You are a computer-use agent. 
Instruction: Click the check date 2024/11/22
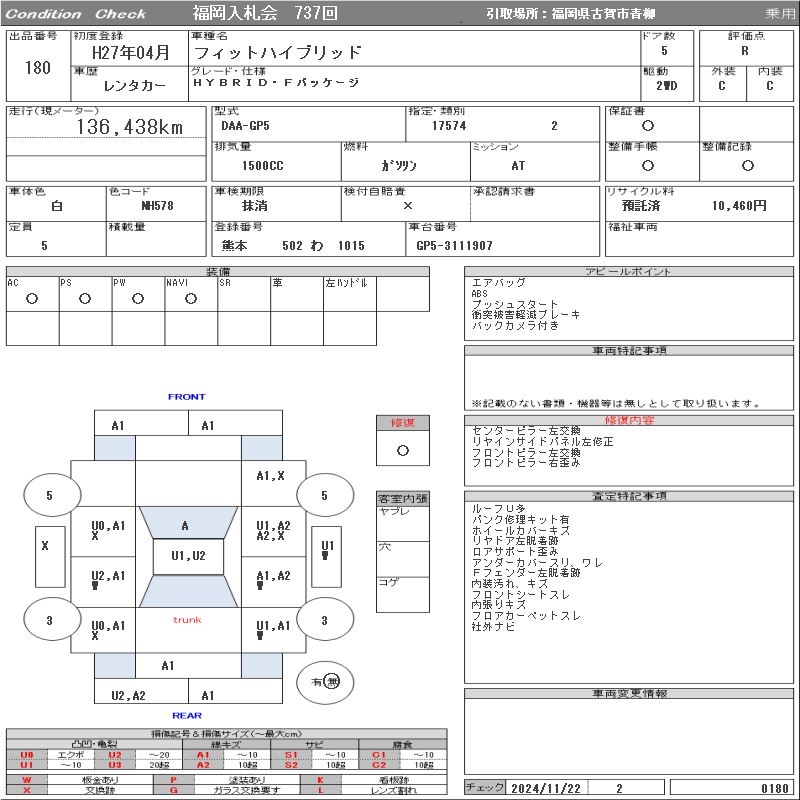[546, 789]
